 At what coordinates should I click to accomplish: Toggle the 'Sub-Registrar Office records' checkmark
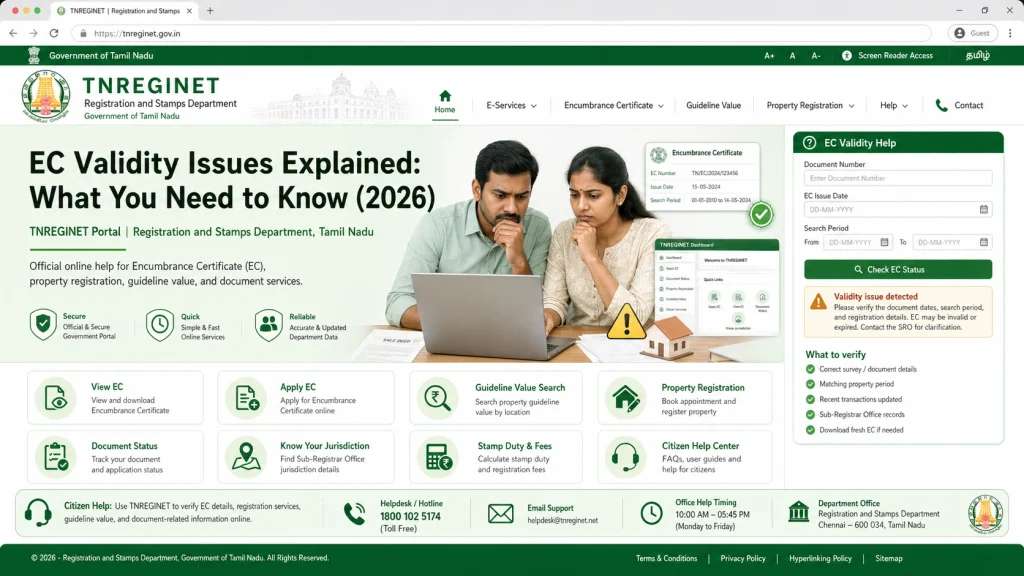810,414
